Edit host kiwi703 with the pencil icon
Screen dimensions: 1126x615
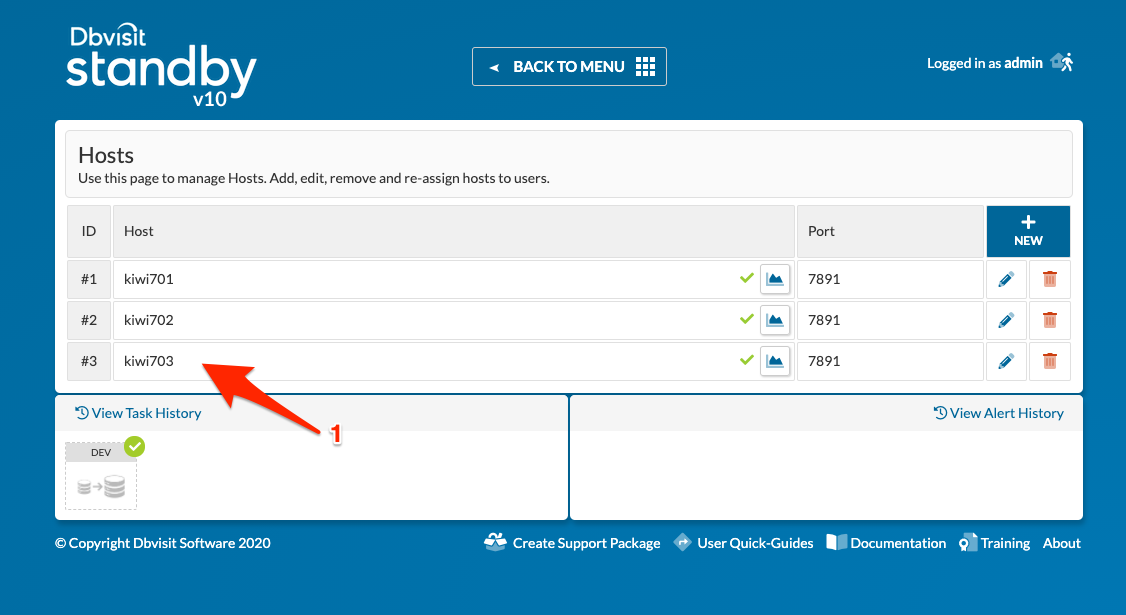tap(1006, 361)
